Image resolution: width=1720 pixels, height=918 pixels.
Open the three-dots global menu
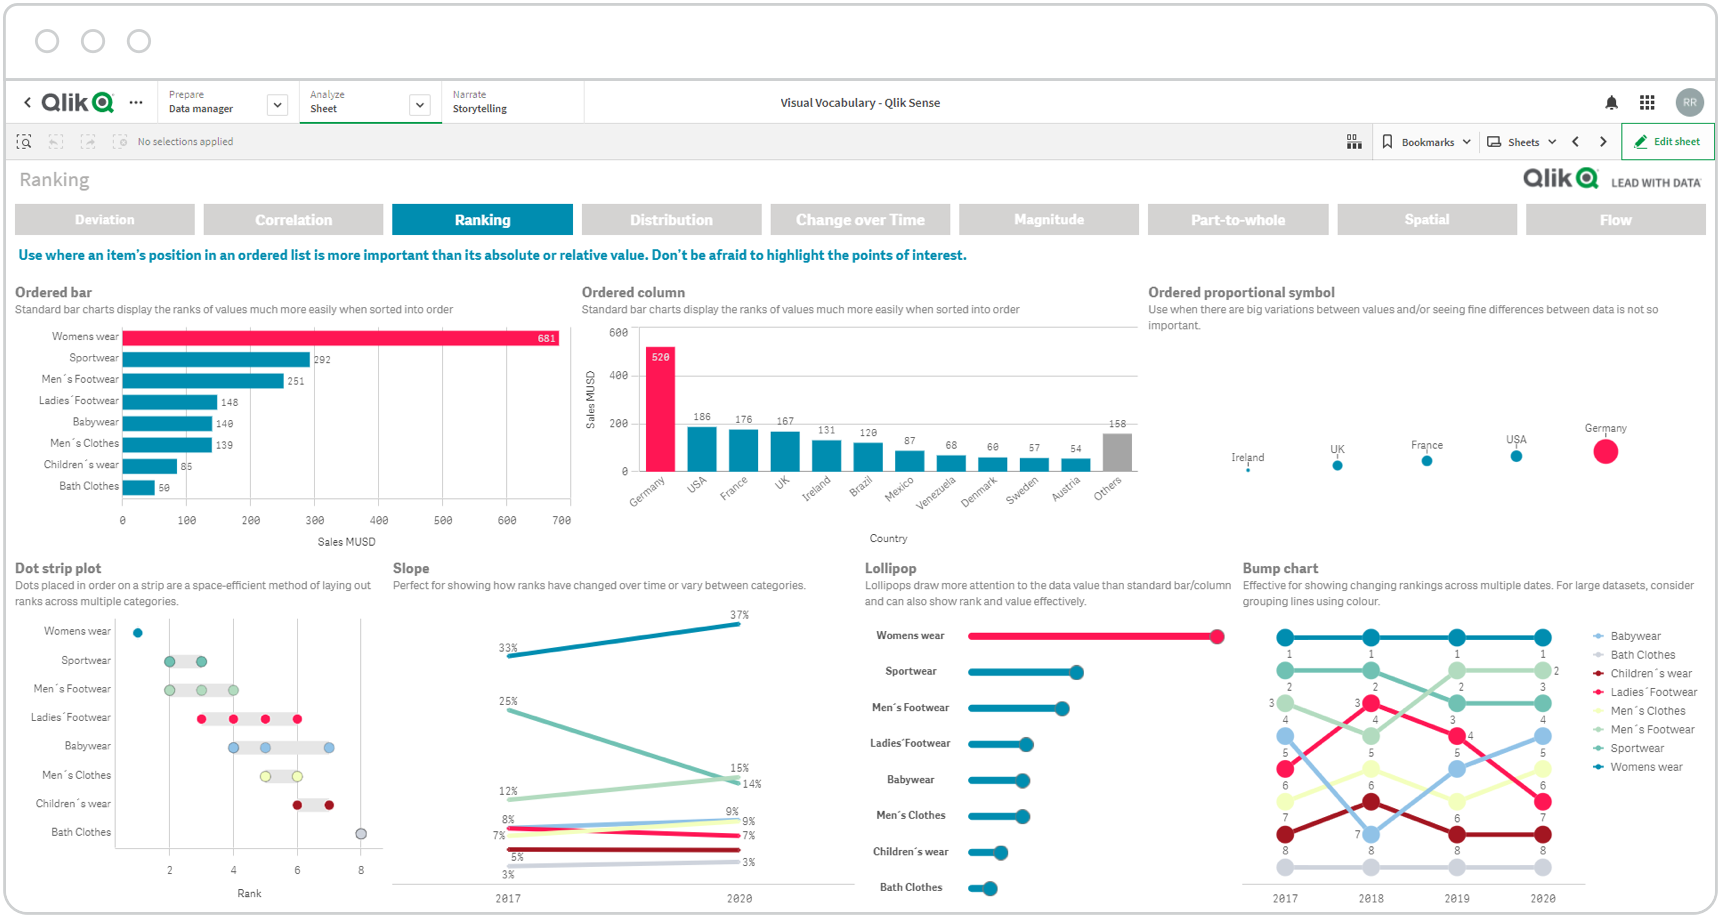click(136, 102)
